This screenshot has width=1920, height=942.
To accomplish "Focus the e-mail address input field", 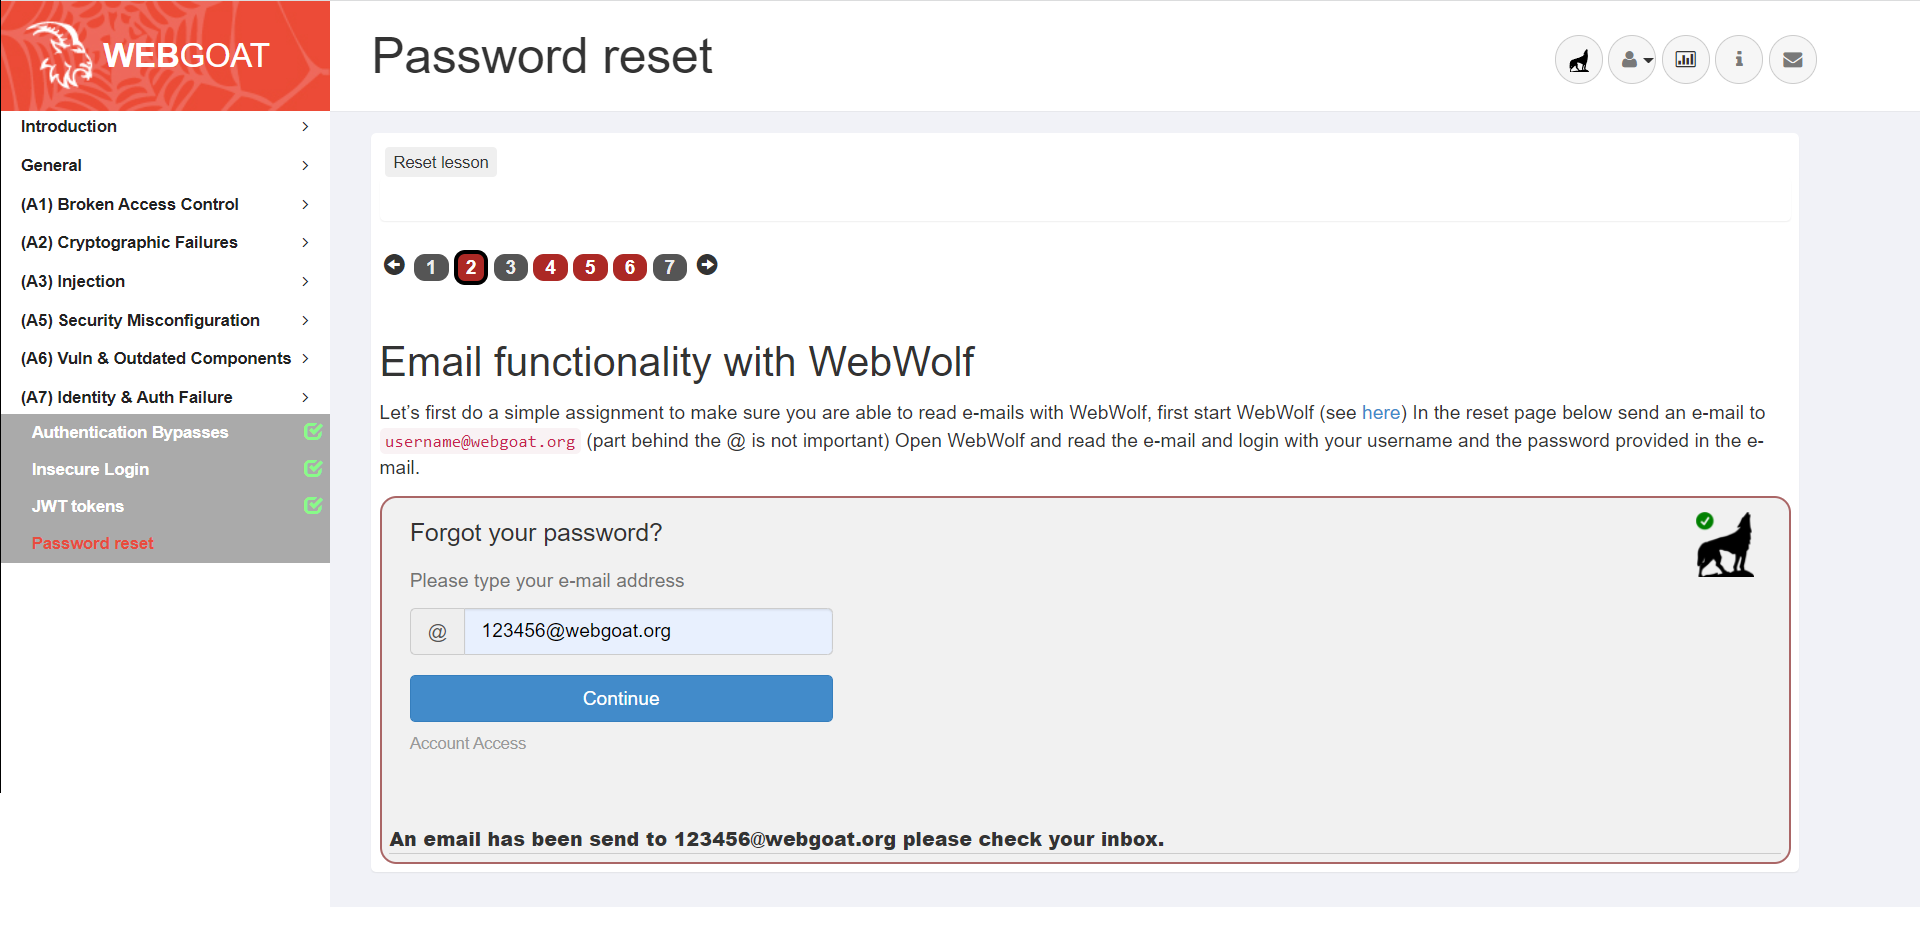I will (x=648, y=632).
